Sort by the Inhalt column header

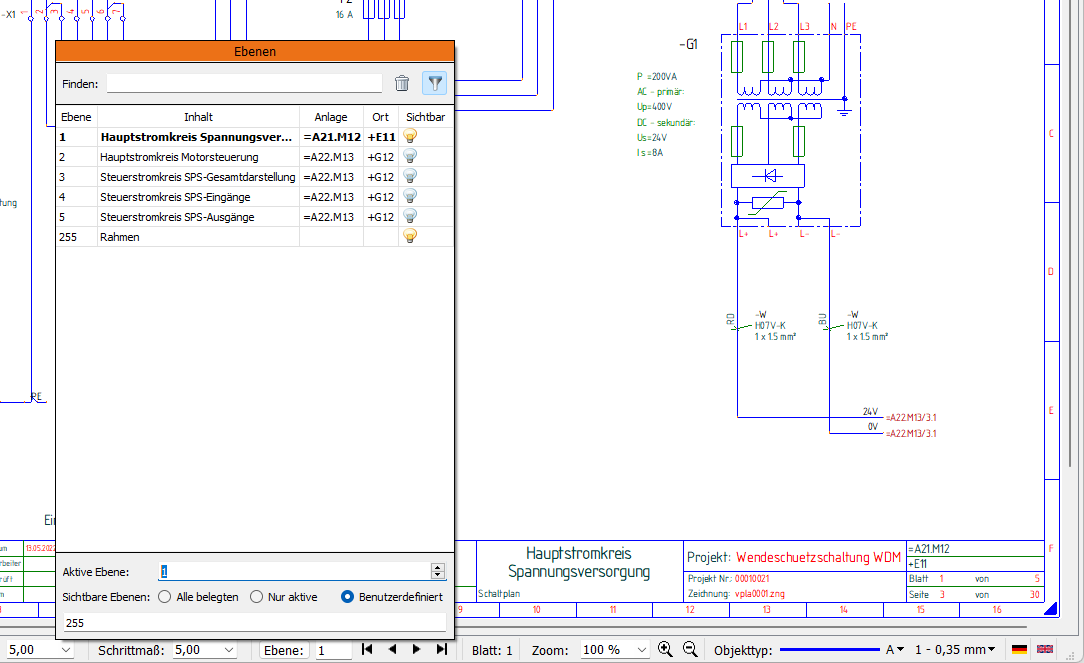(x=198, y=117)
